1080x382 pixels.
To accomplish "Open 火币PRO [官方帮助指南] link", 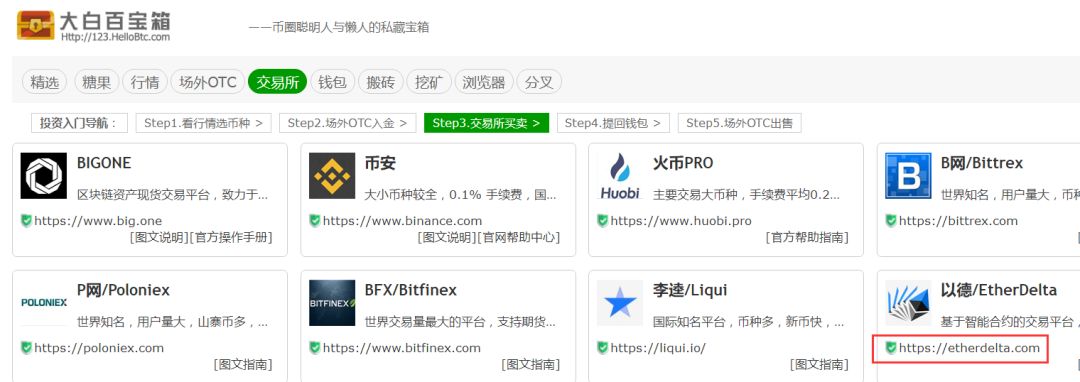I will point(807,237).
